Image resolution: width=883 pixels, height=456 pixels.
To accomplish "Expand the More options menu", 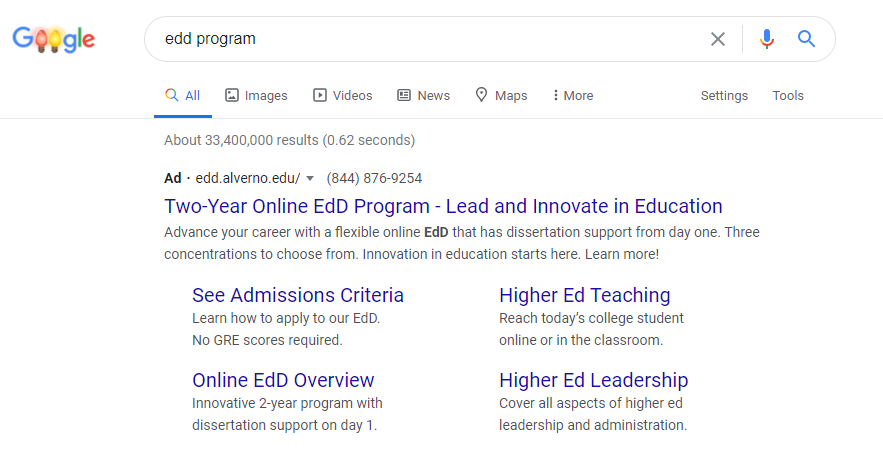I will click(572, 96).
